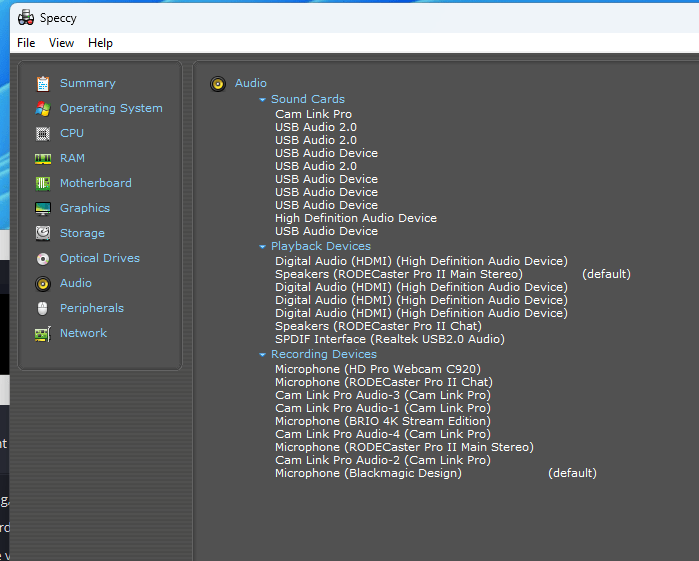Click the Audio header title
Image resolution: width=699 pixels, height=561 pixels.
(251, 83)
